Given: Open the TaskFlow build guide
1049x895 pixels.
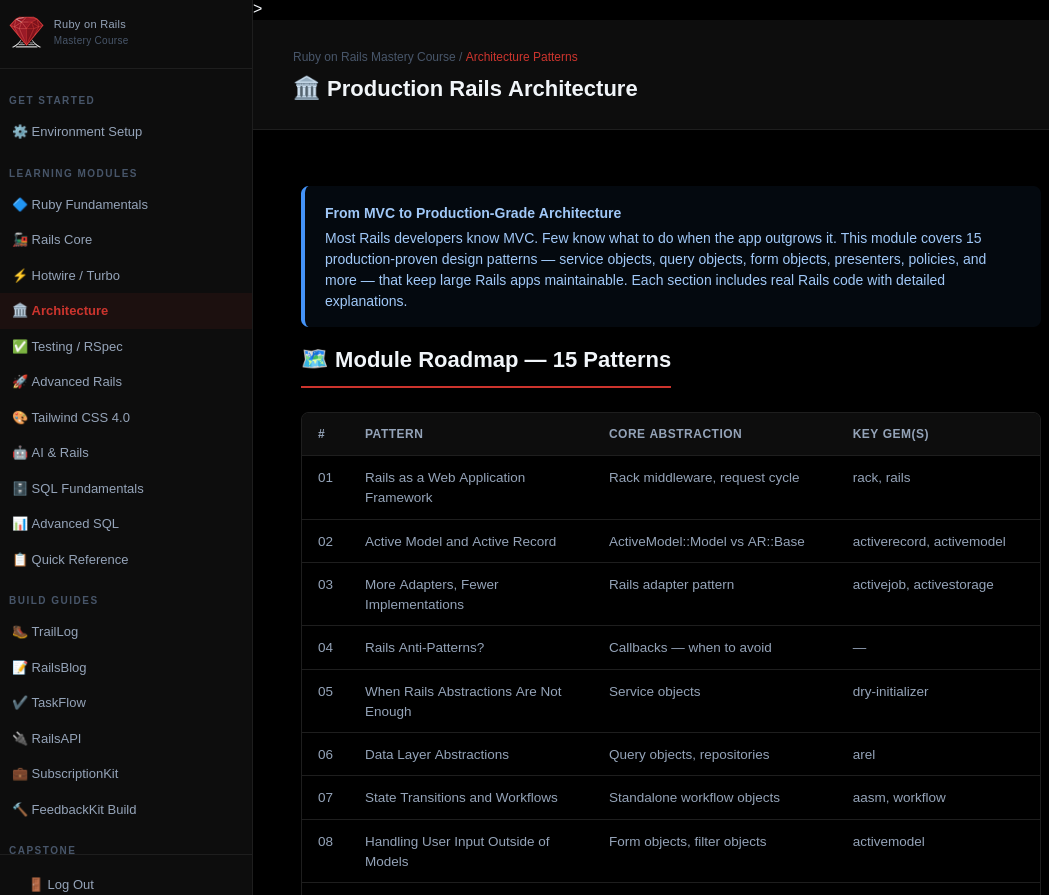Looking at the screenshot, I should click(126, 702).
